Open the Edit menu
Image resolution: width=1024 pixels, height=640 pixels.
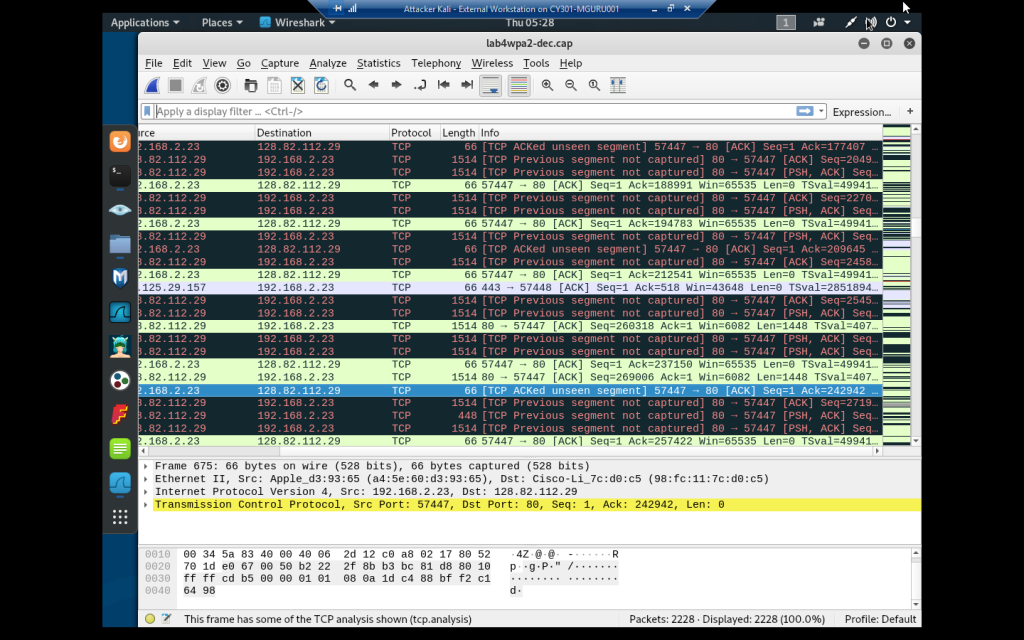pos(182,63)
